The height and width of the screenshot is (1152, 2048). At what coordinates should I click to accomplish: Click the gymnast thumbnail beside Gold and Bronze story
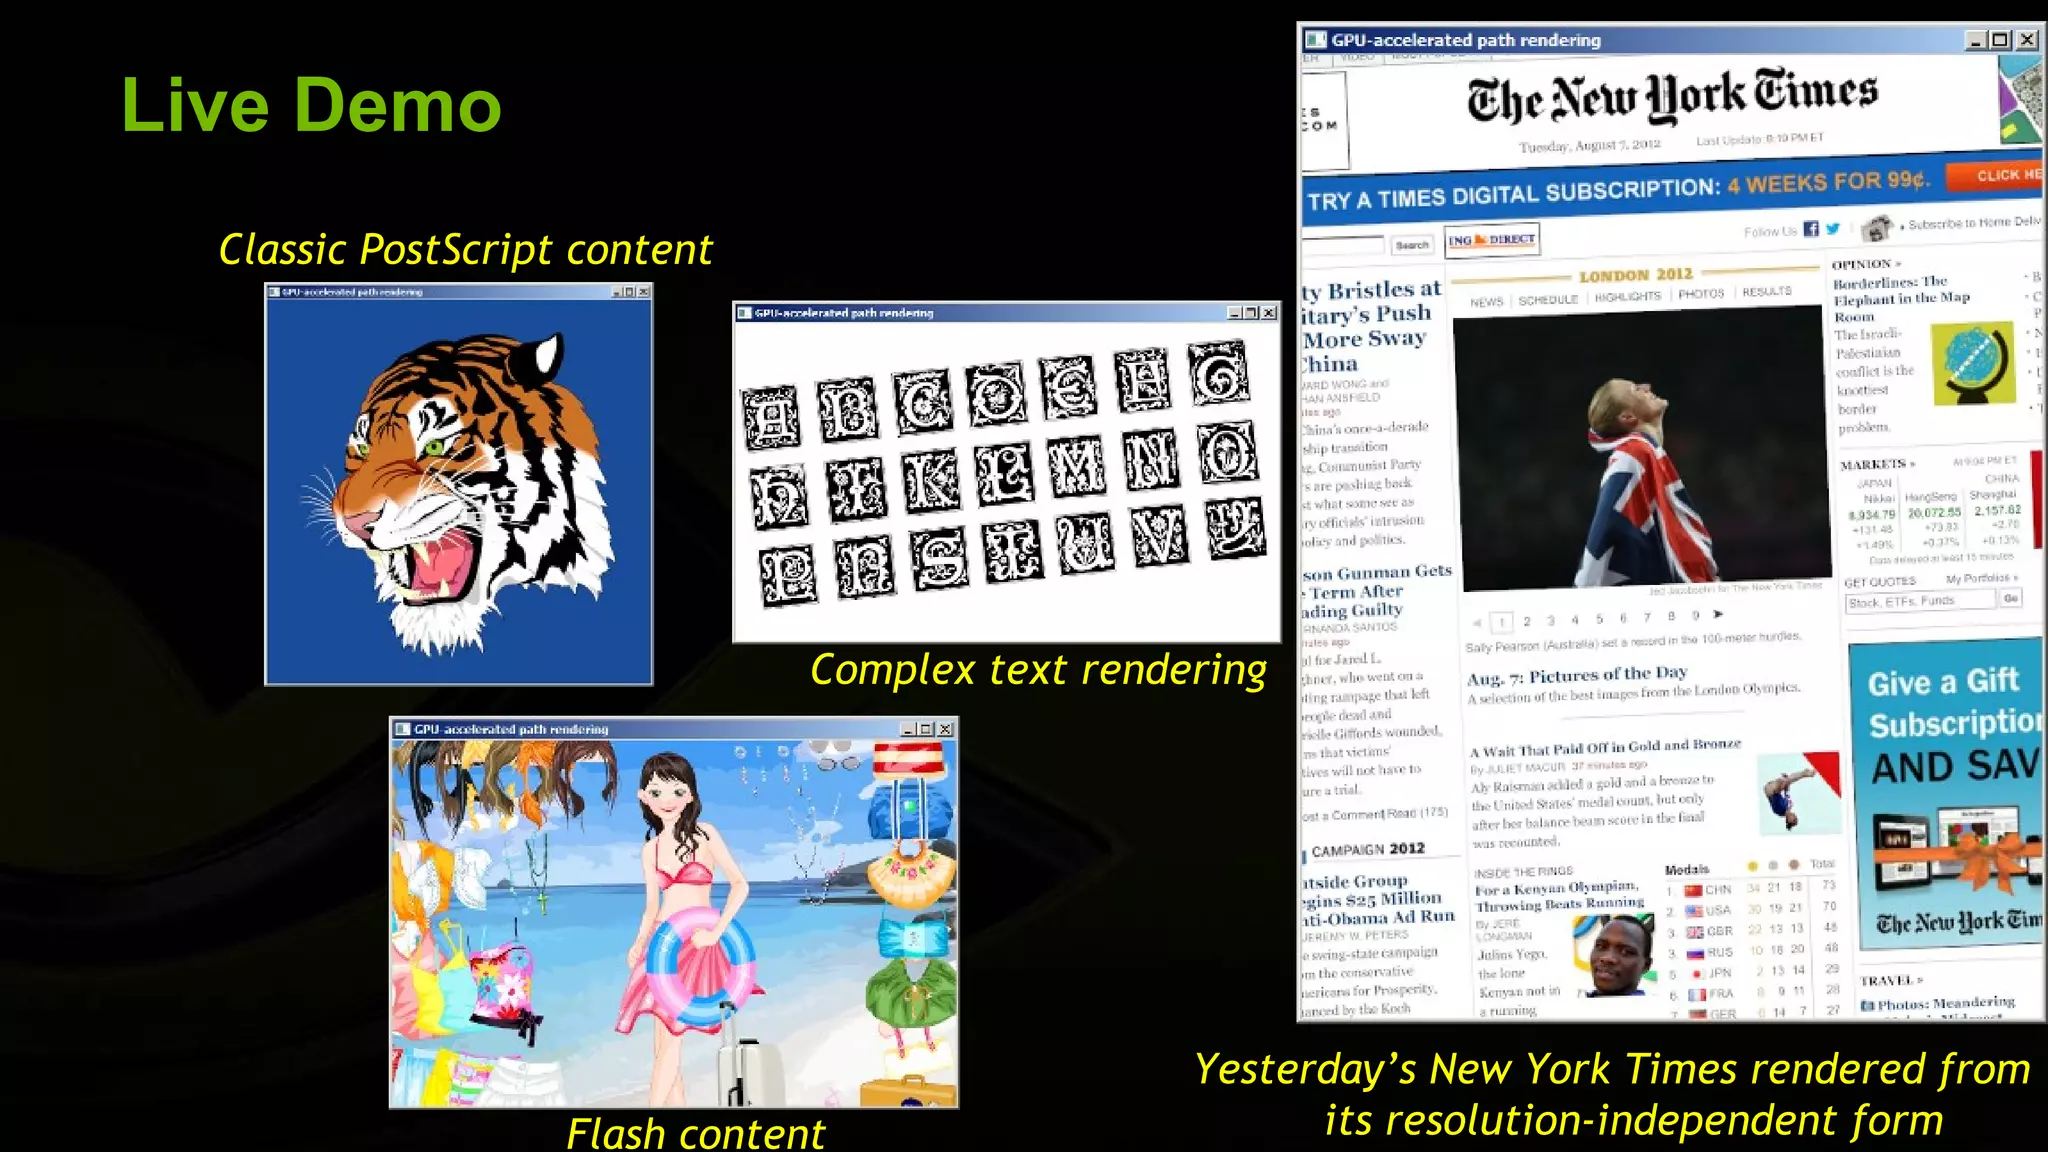coord(1799,793)
